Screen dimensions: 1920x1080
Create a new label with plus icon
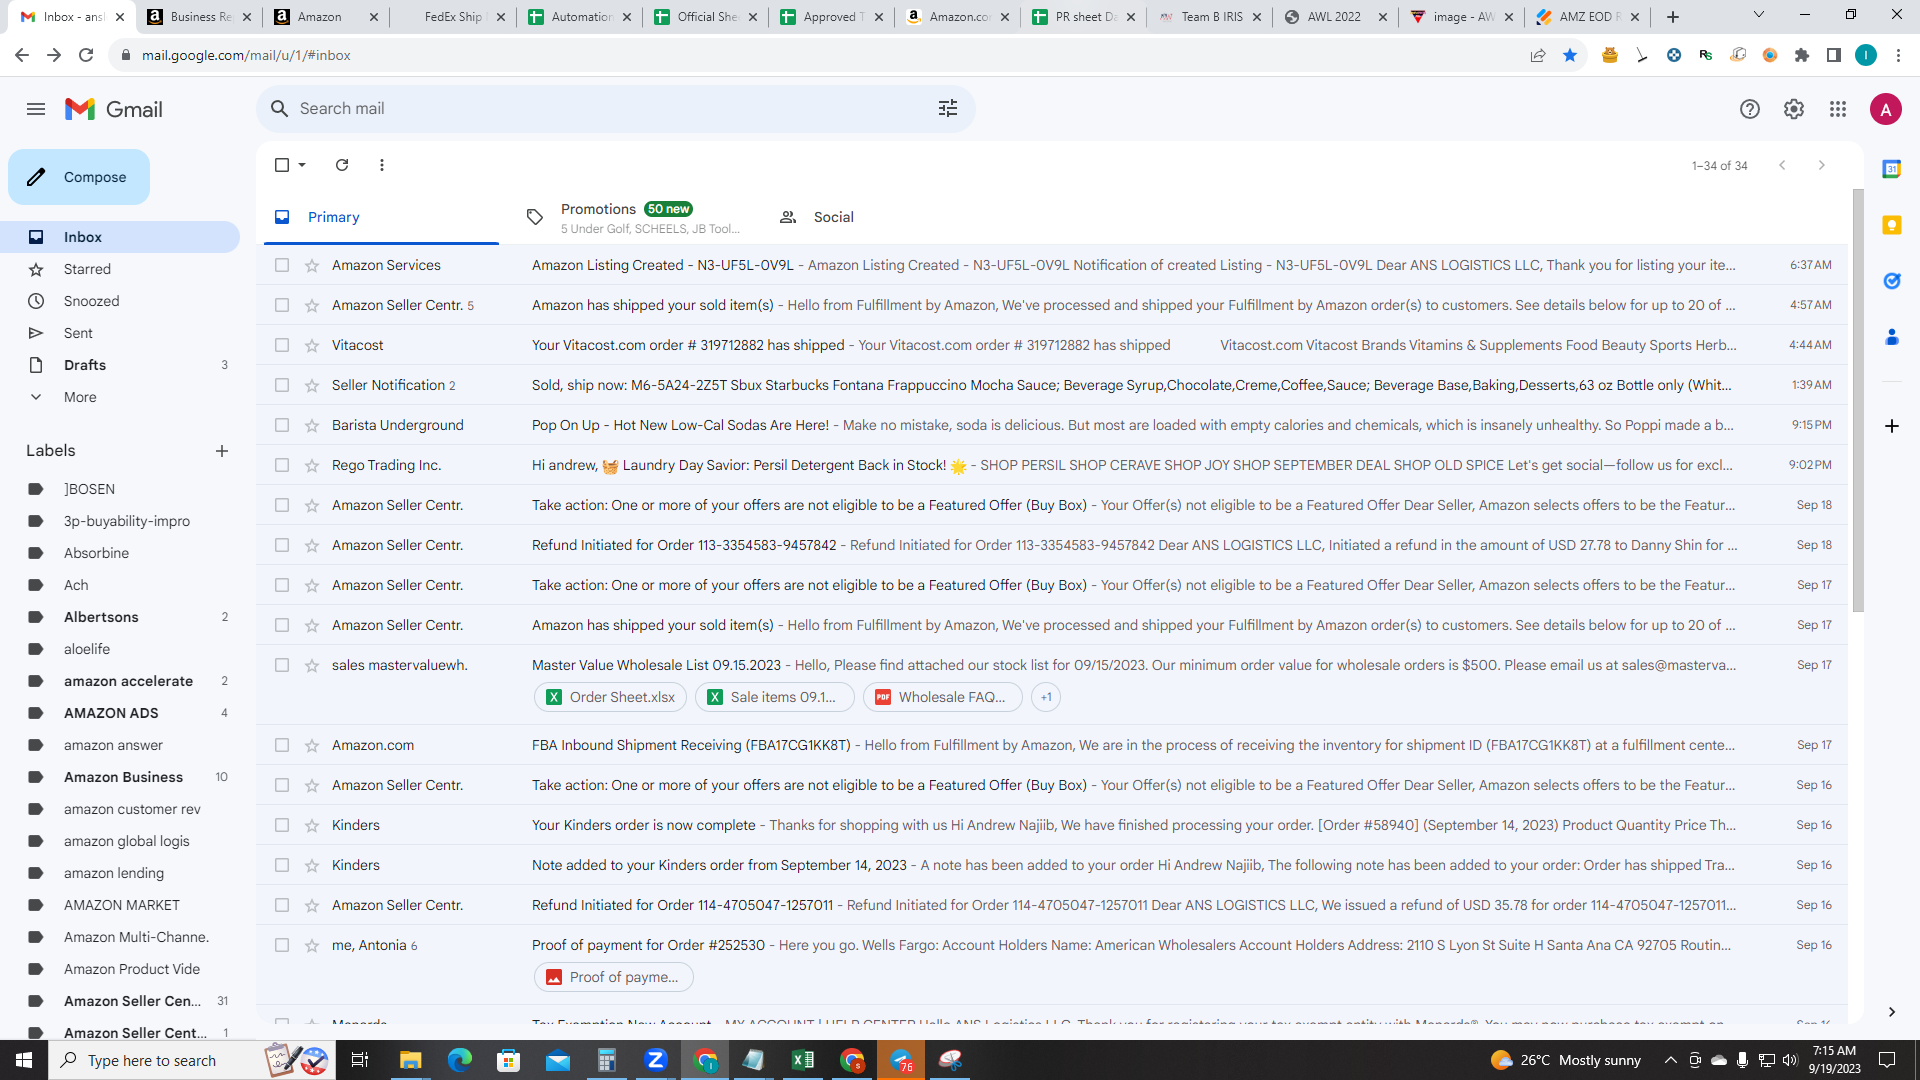(x=222, y=451)
